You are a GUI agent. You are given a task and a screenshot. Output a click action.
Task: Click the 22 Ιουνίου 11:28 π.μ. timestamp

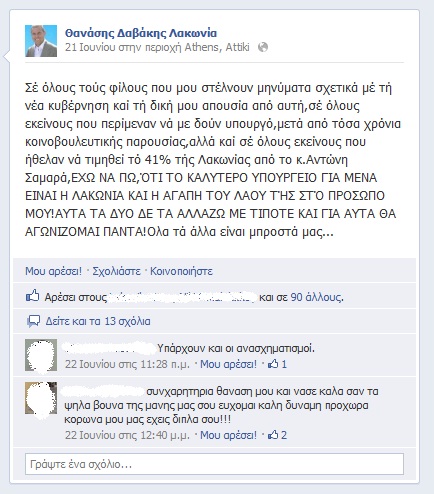[x=127, y=364]
